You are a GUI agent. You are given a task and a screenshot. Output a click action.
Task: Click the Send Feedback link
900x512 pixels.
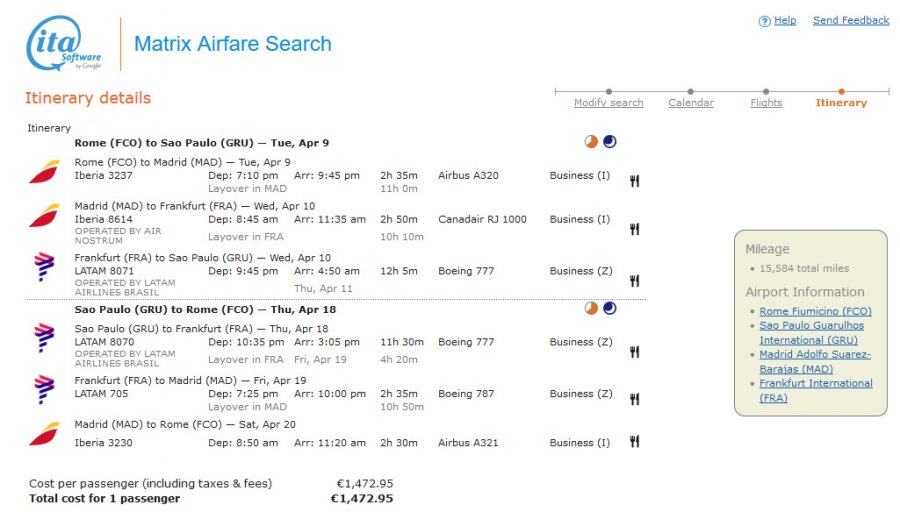pyautogui.click(x=851, y=21)
